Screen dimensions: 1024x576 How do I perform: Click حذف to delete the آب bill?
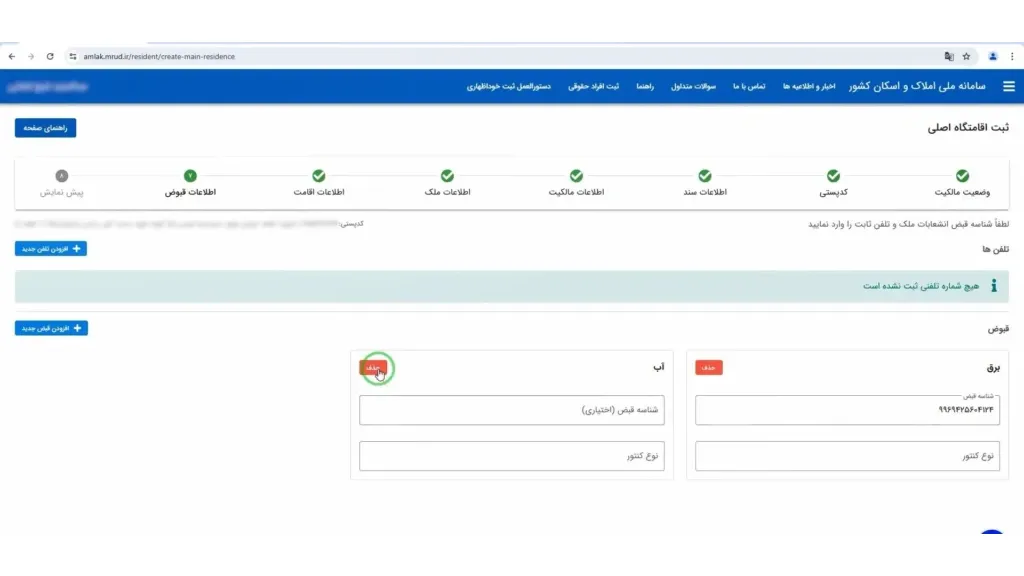pos(376,368)
